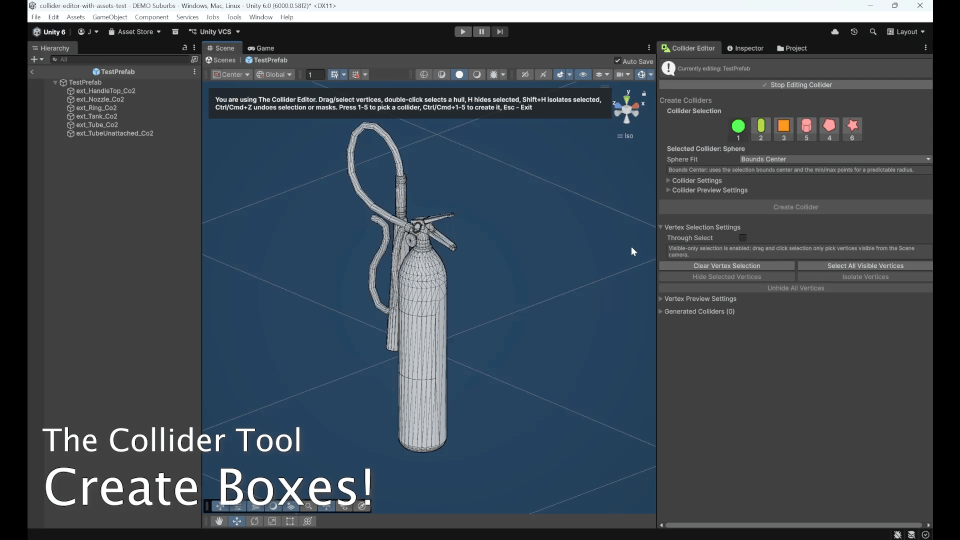The height and width of the screenshot is (540, 960).
Task: Switch to the Inspector tab
Action: tap(745, 48)
